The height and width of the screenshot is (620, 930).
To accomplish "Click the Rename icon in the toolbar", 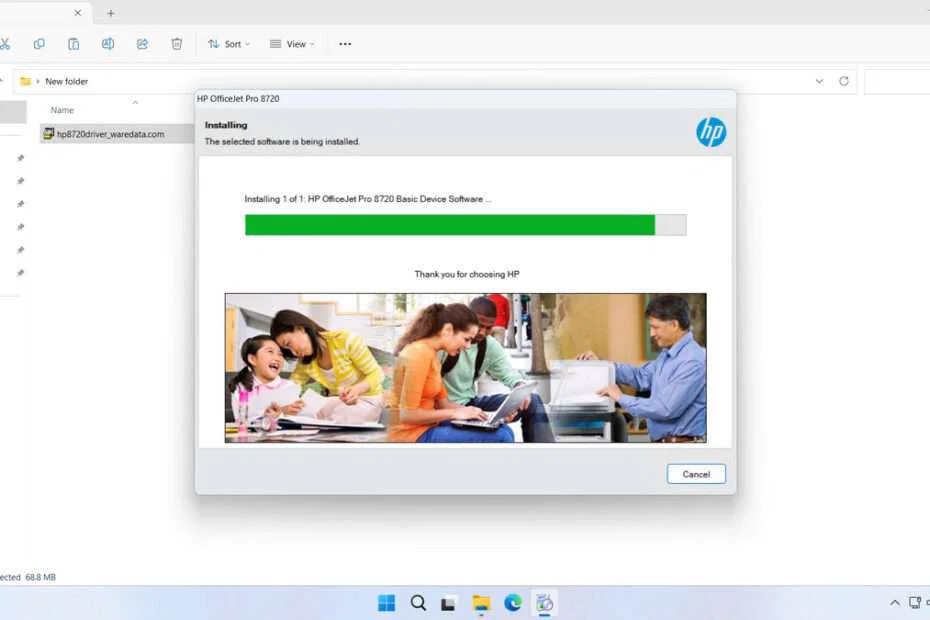I will pyautogui.click(x=108, y=44).
